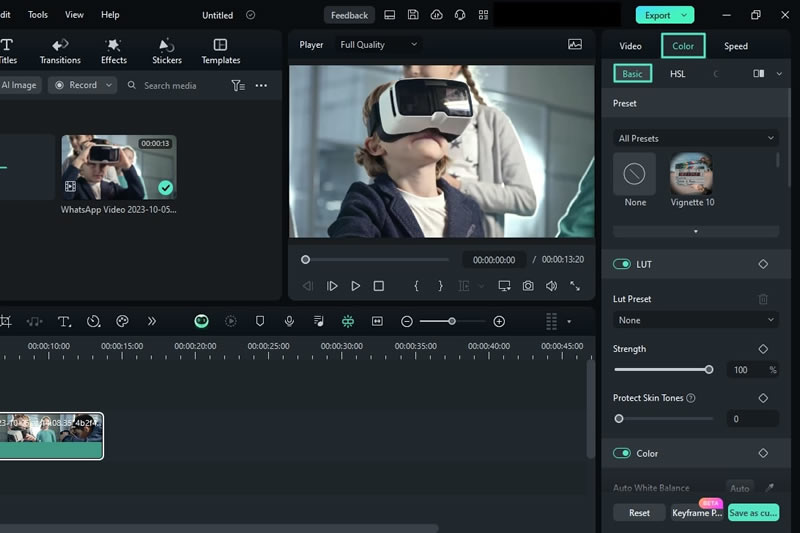
Task: Add keyframe diamond for Protect Skin Tones
Action: [763, 398]
